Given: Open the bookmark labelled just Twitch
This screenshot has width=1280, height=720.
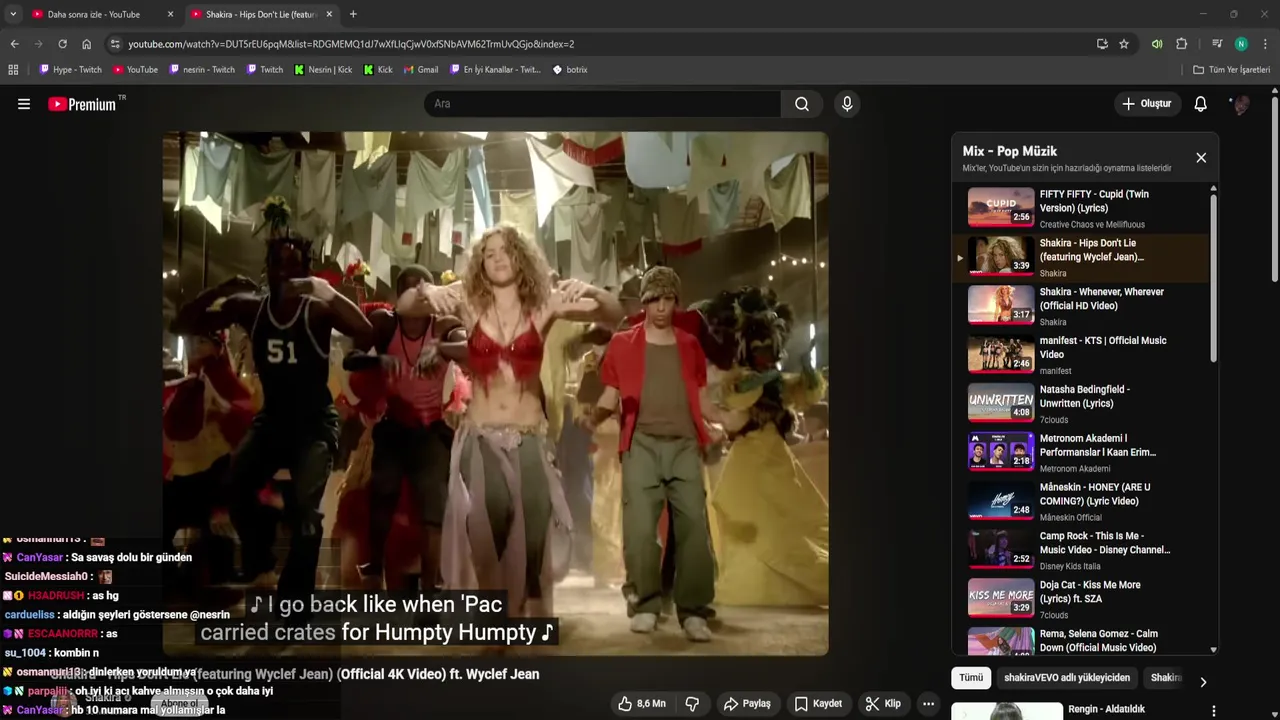Looking at the screenshot, I should tap(265, 70).
